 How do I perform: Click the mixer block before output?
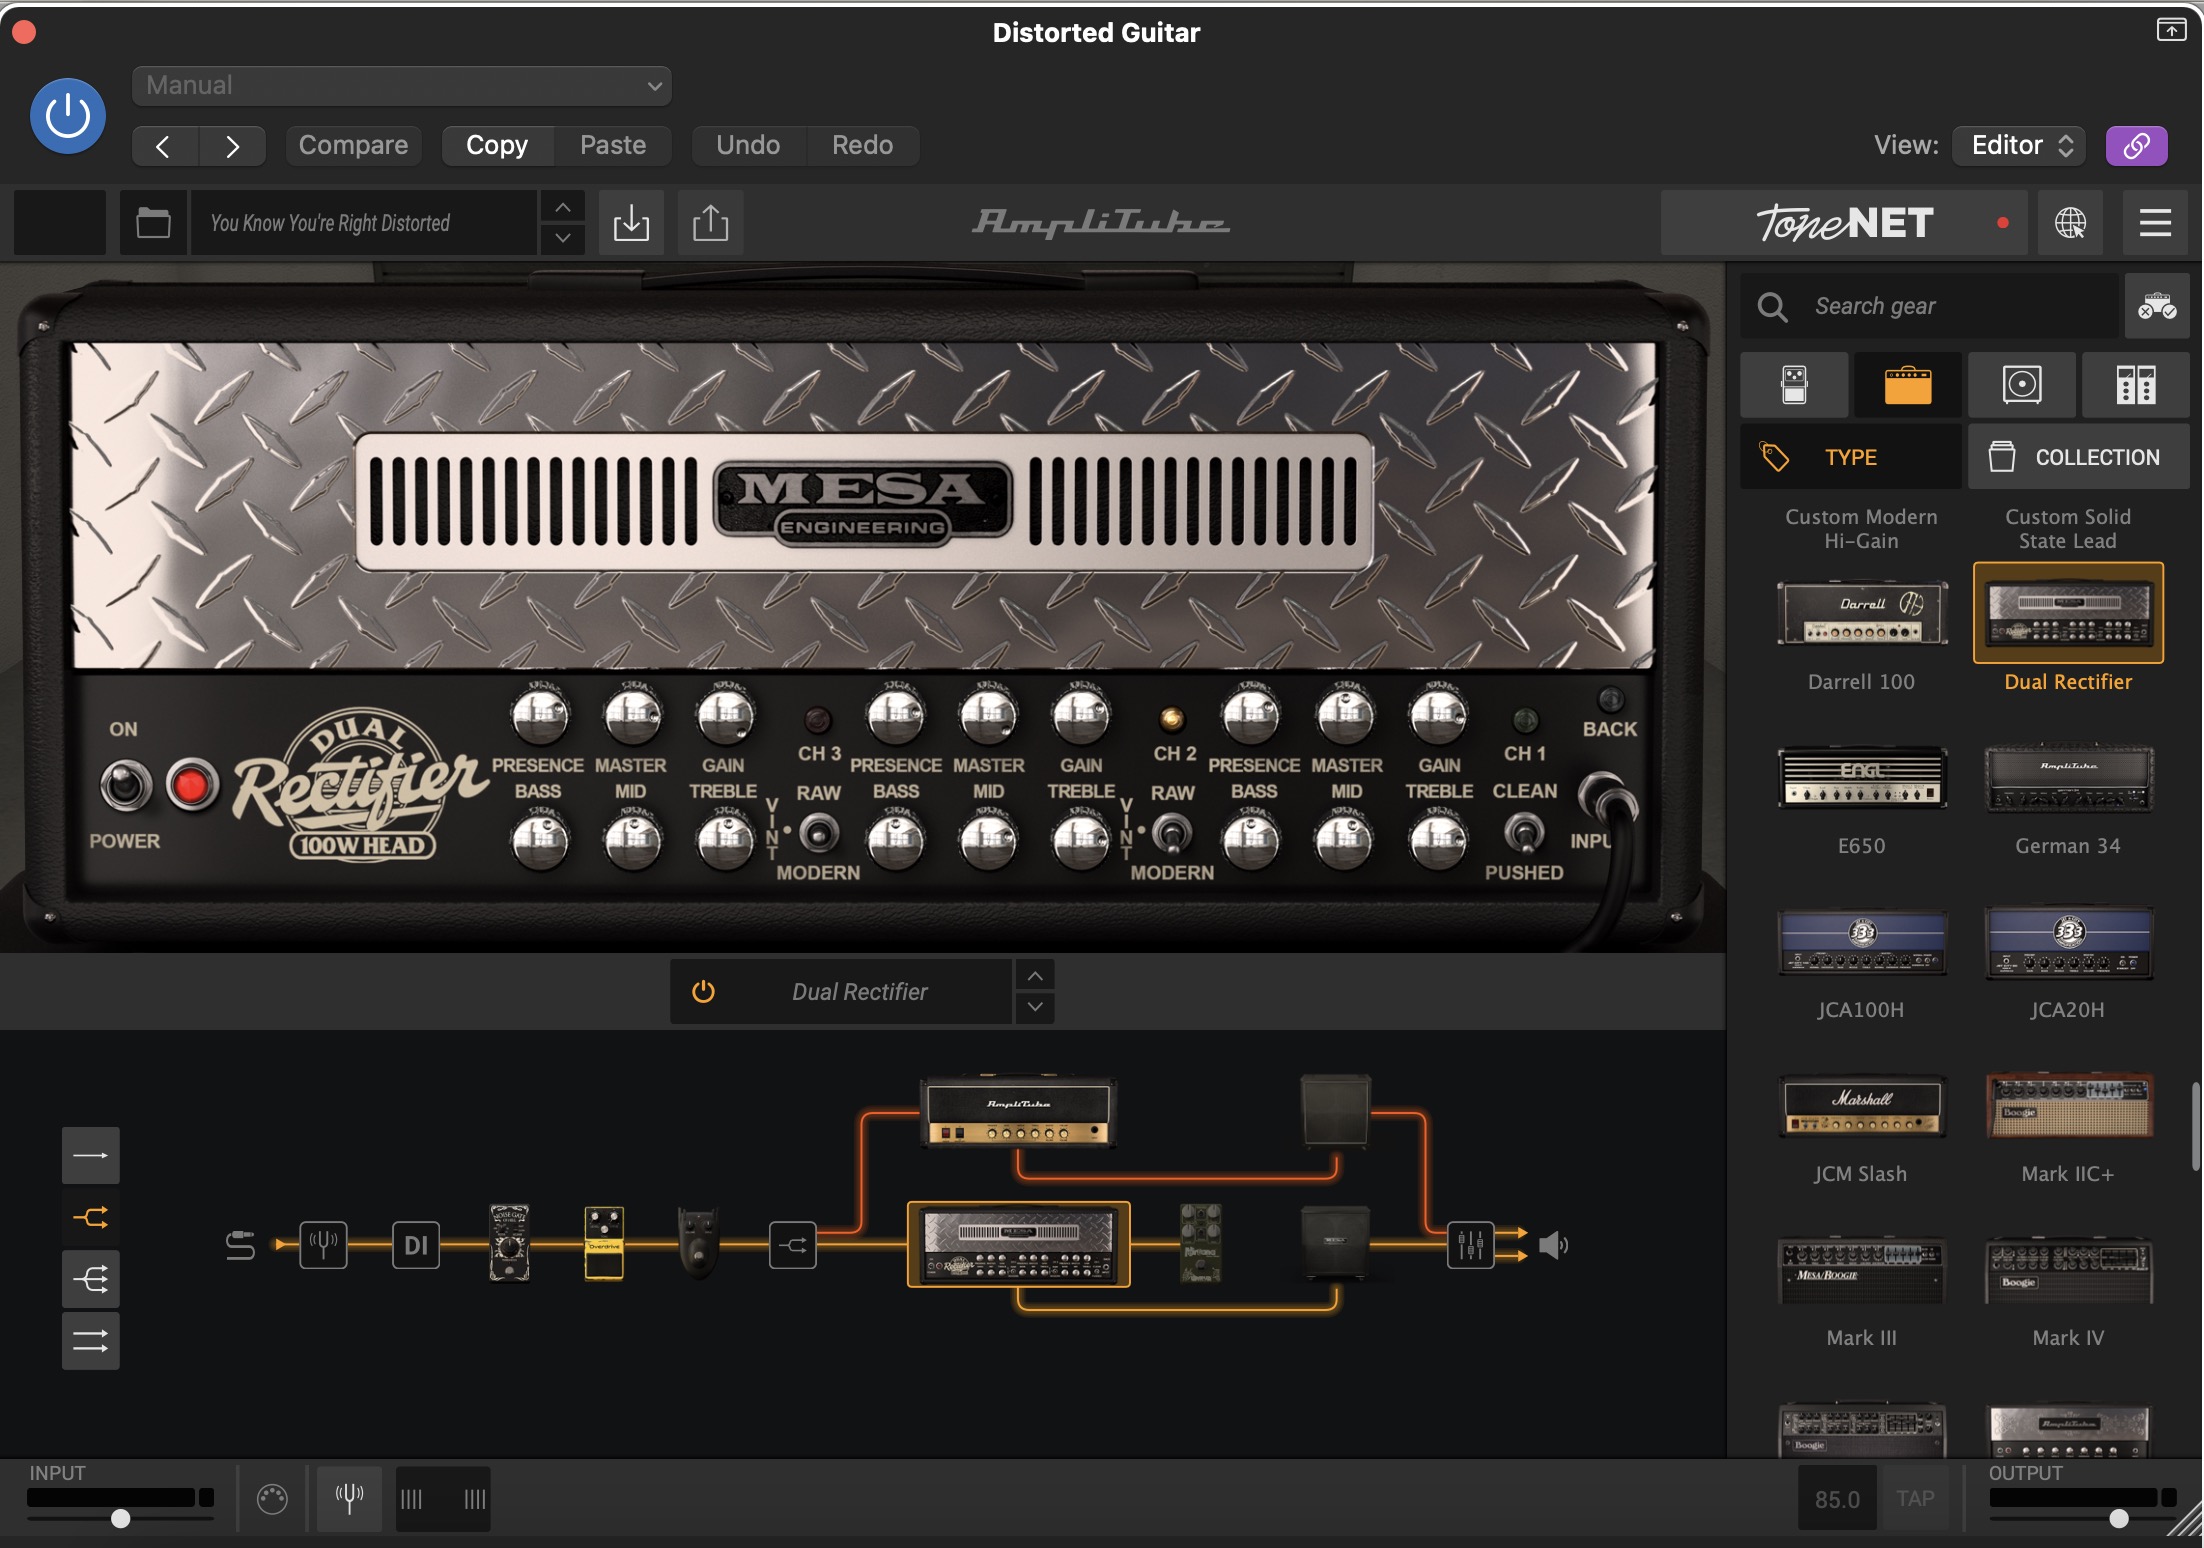[1470, 1245]
